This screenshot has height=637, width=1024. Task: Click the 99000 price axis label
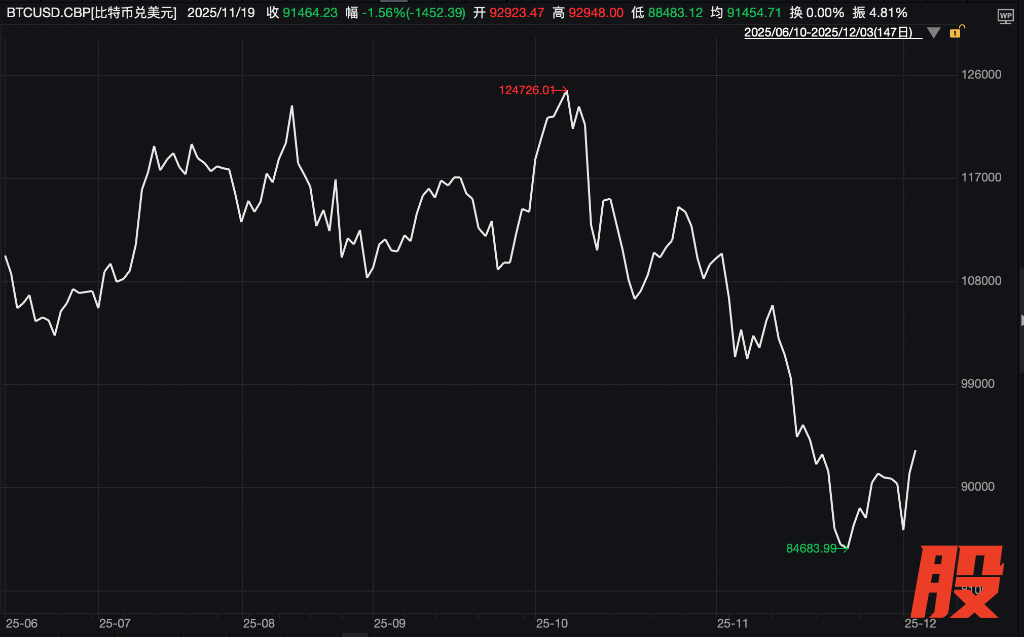coord(980,384)
